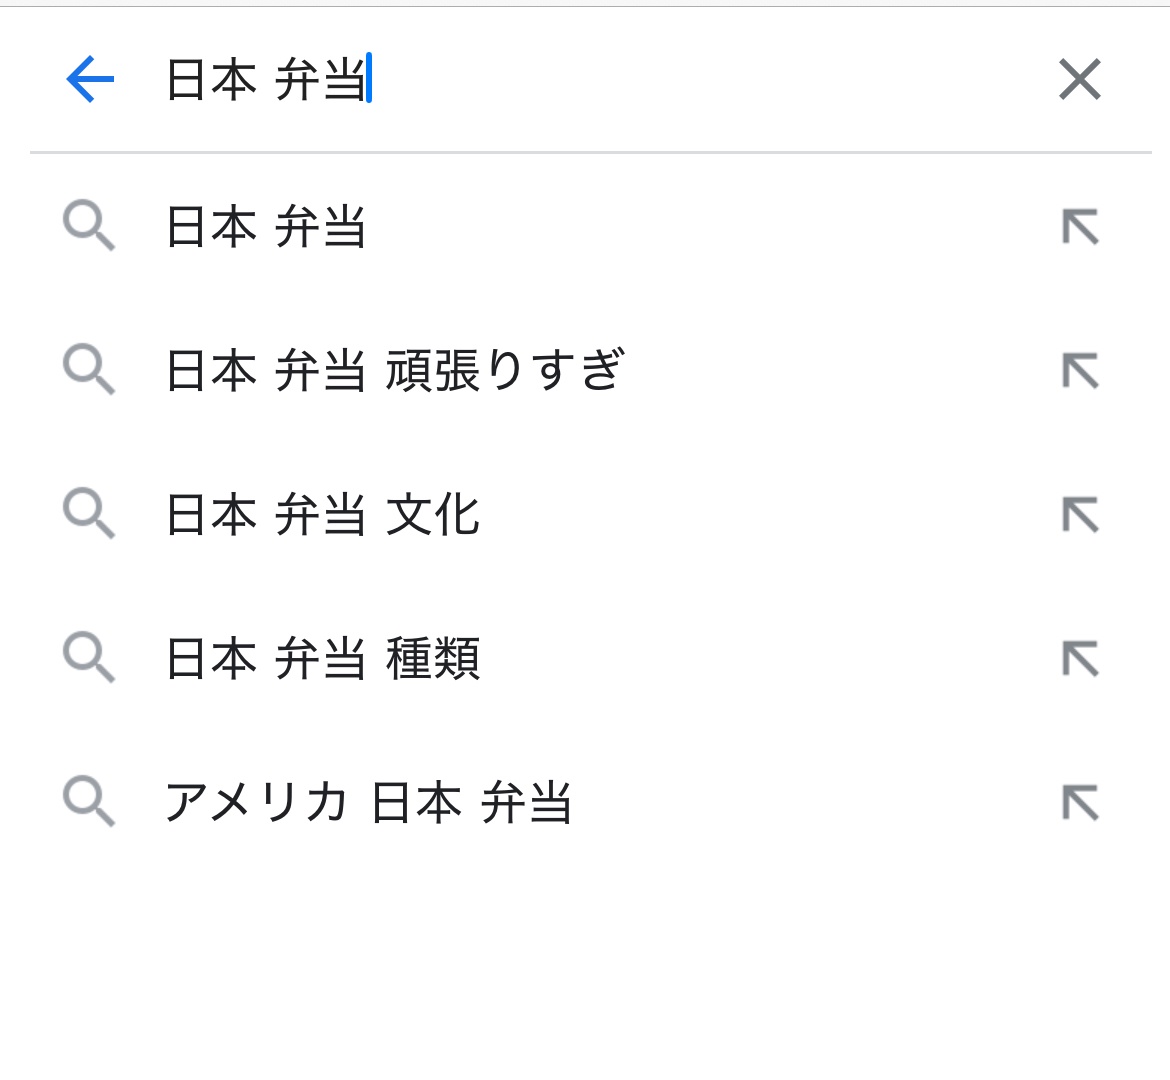Pick the 日本 弁当 種類 suggestion
1170x1080 pixels.
coord(322,658)
